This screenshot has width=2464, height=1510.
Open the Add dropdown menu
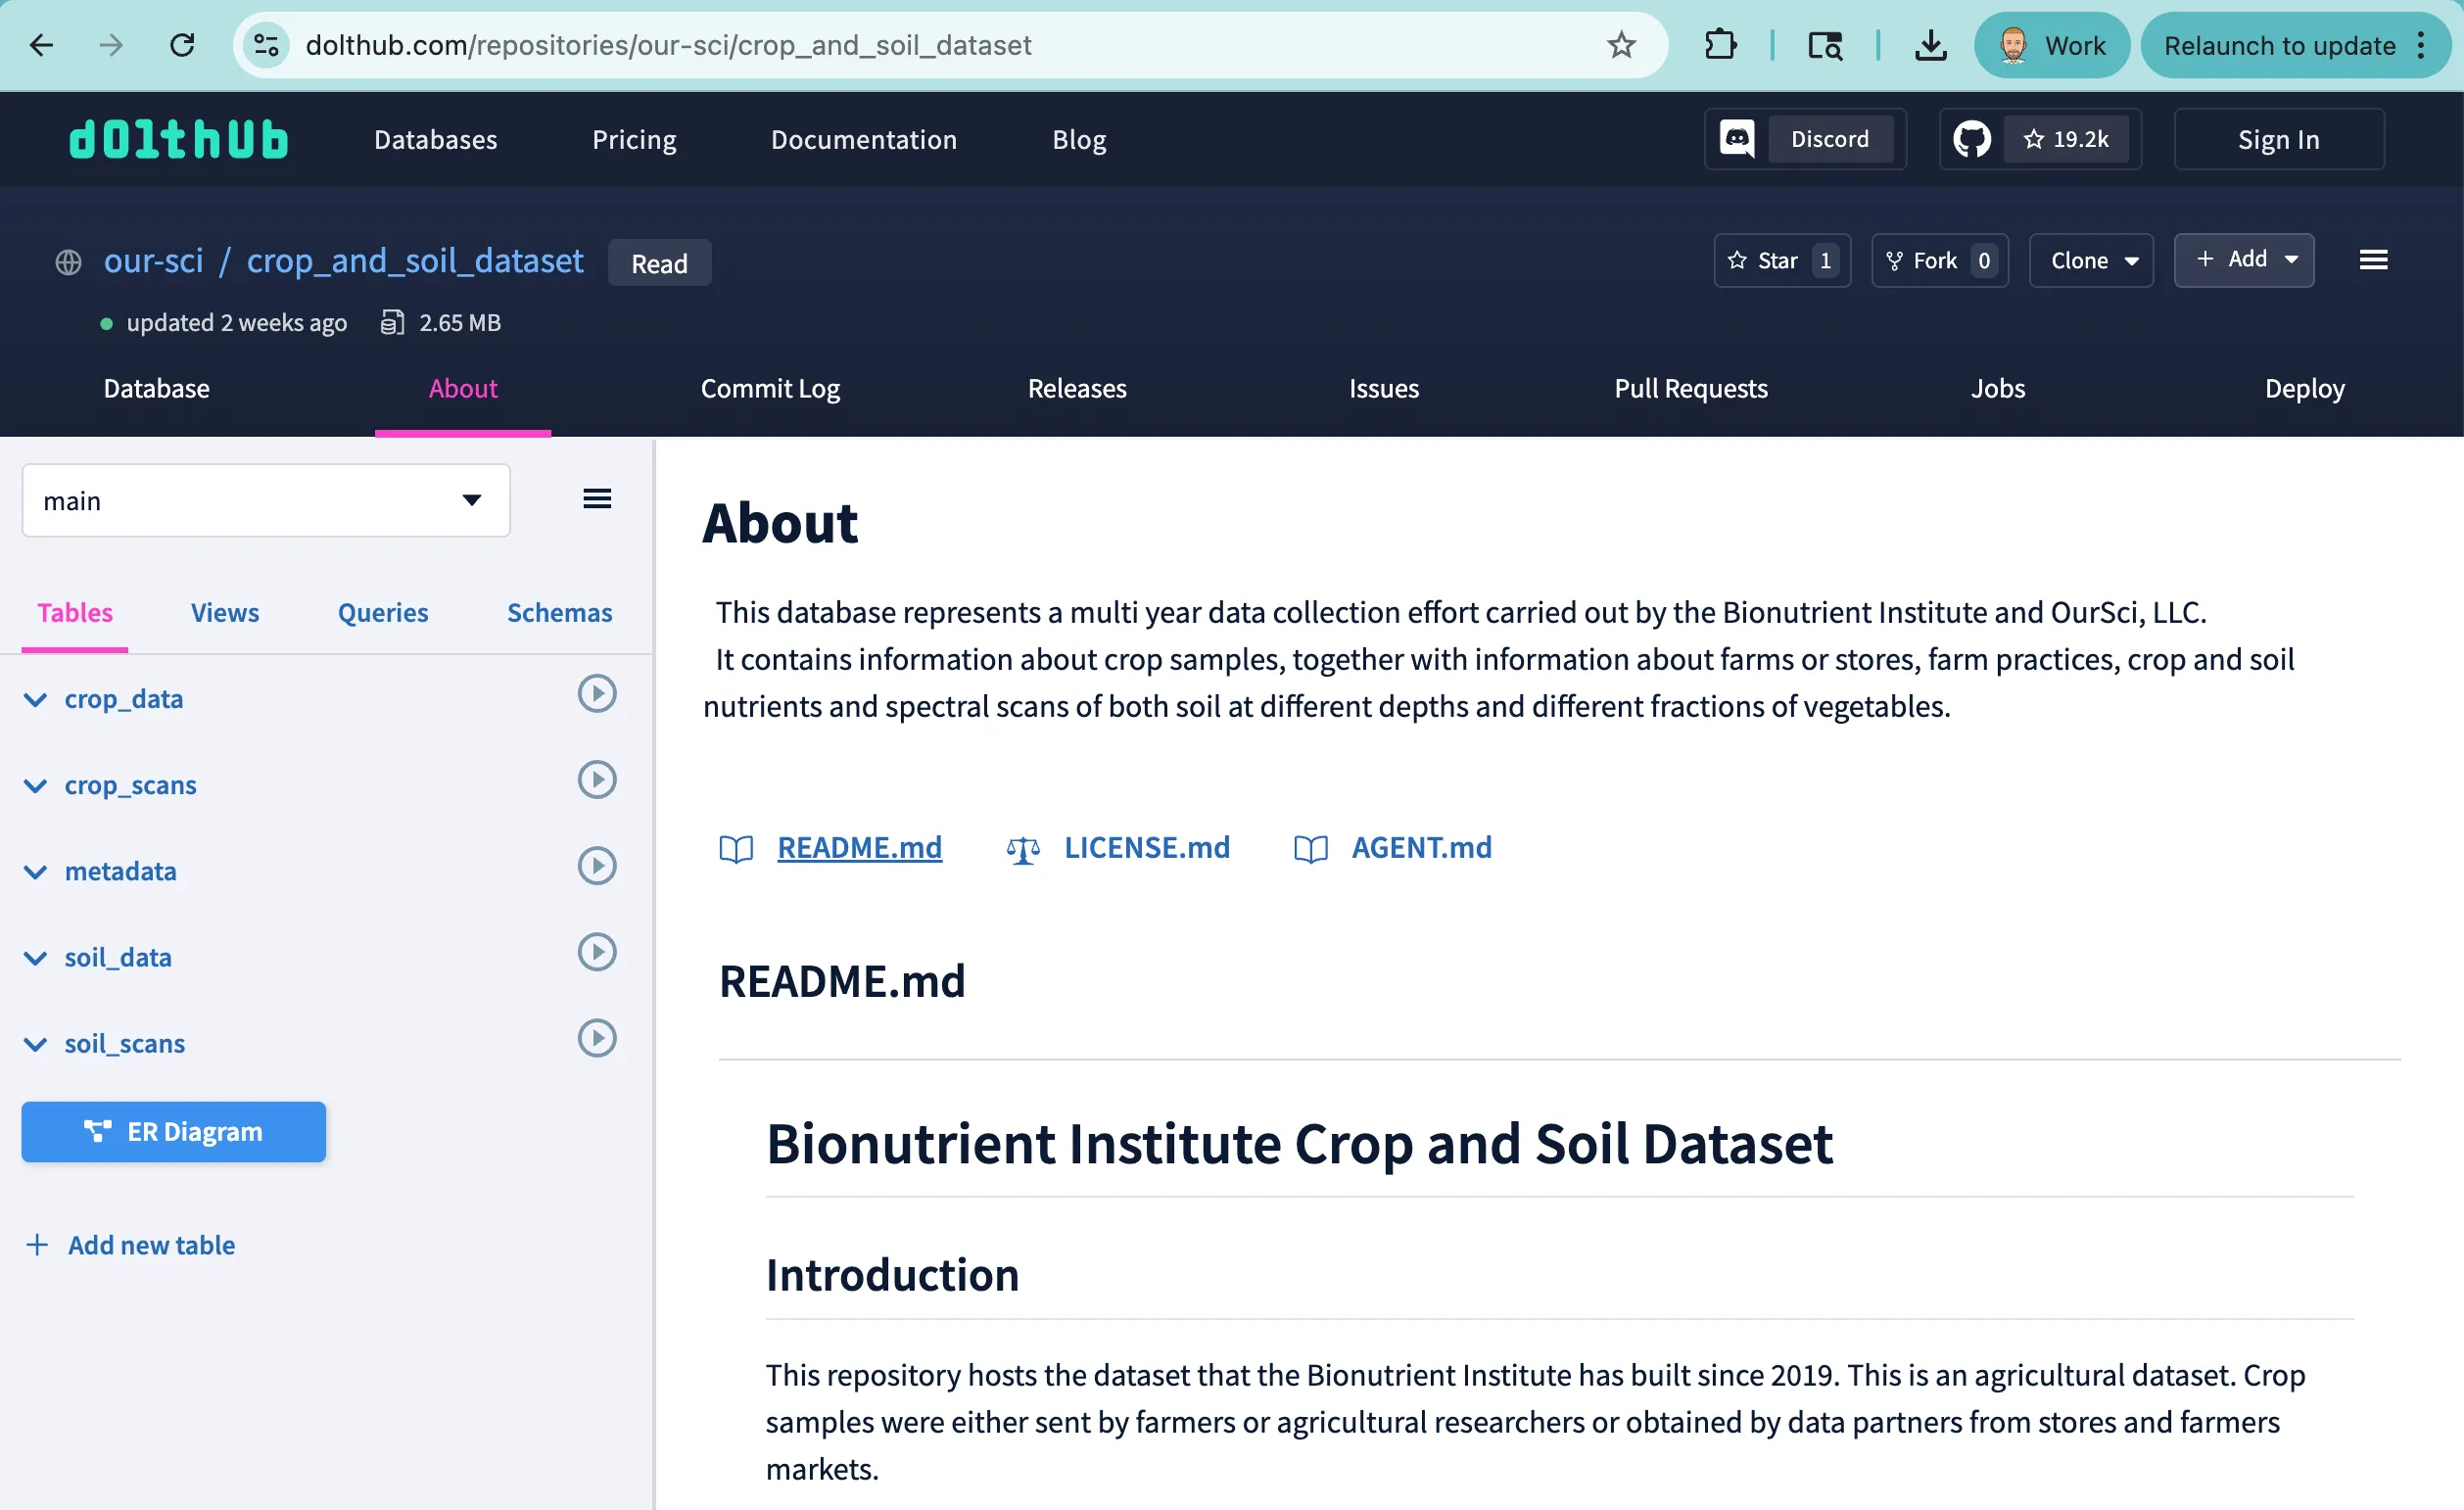(2244, 260)
